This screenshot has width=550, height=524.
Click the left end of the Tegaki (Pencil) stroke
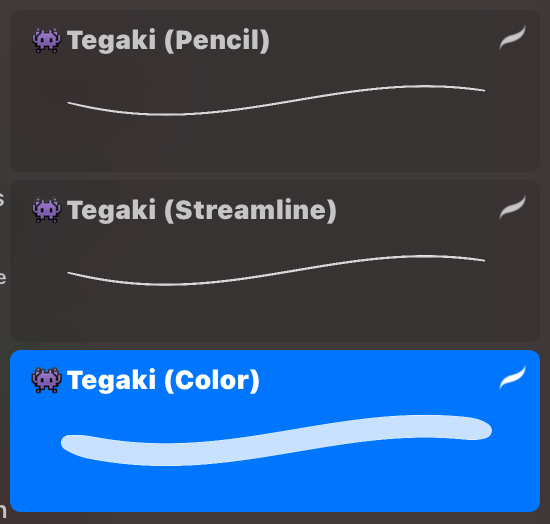click(69, 103)
